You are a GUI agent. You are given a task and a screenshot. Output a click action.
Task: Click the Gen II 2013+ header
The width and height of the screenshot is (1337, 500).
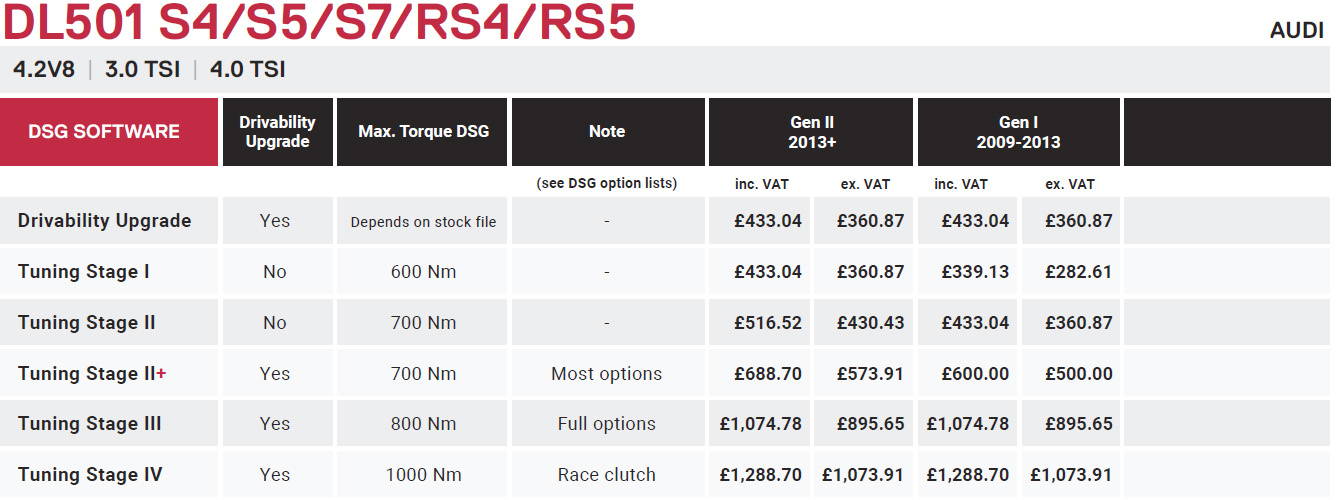(811, 132)
